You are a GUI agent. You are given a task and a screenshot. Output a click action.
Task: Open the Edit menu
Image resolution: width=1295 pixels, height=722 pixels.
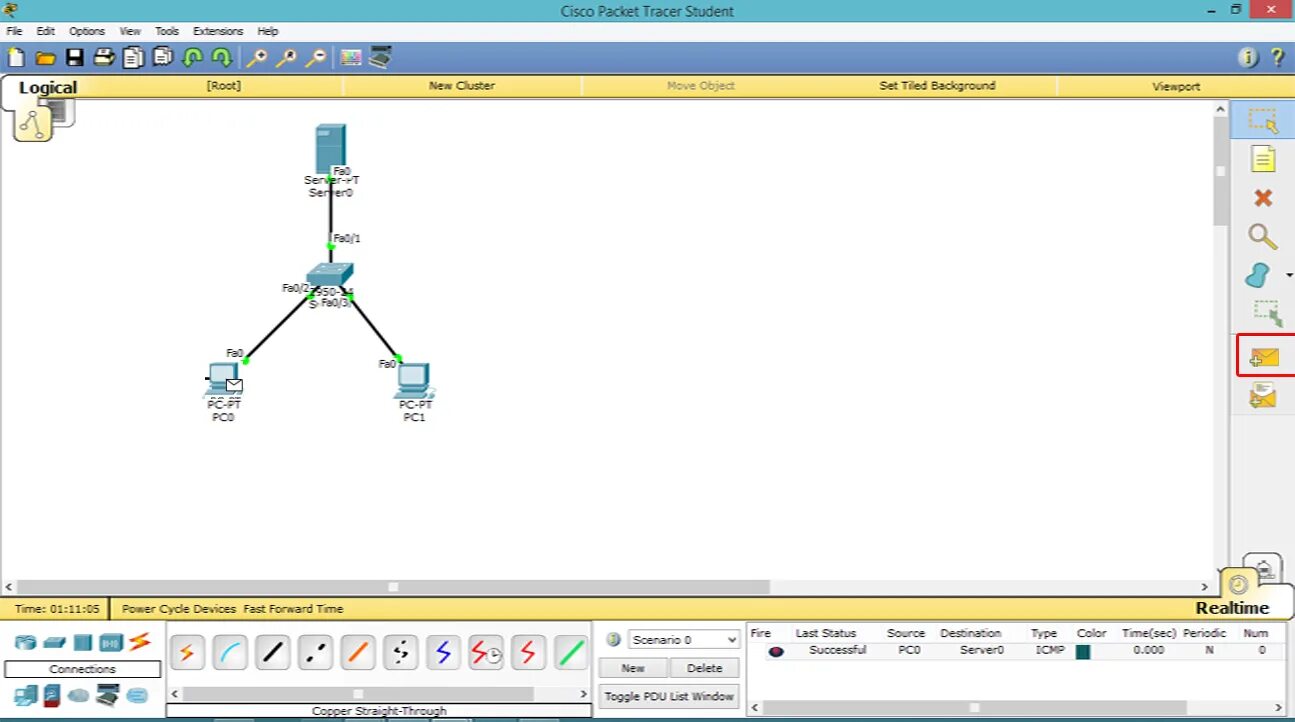click(45, 31)
